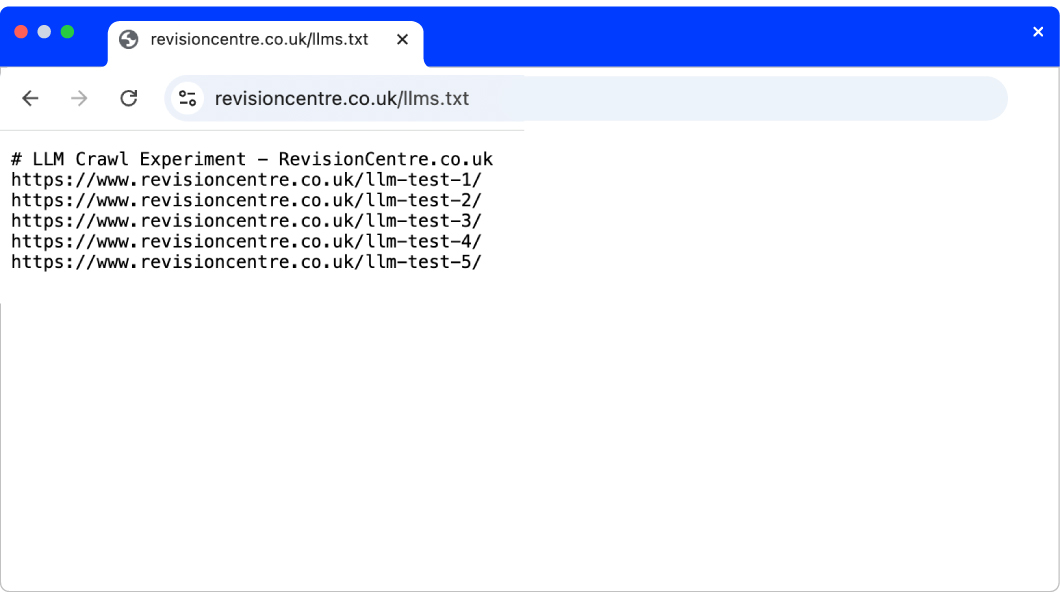This screenshot has height=592, width=1060.
Task: Click the greyed-out forward navigation arrow
Action: pyautogui.click(x=78, y=98)
